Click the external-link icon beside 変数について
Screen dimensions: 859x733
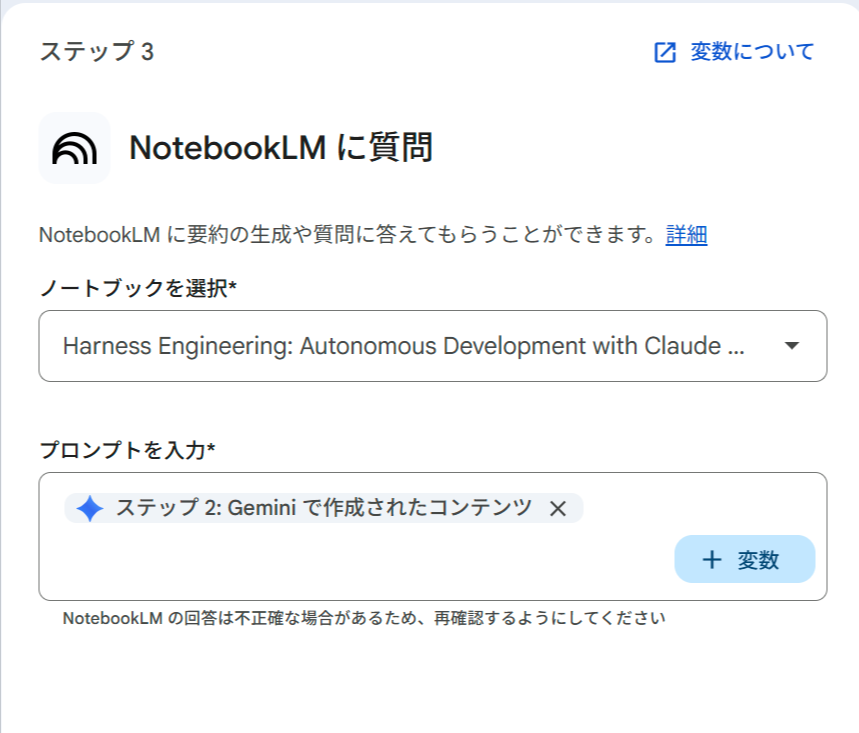coord(665,53)
